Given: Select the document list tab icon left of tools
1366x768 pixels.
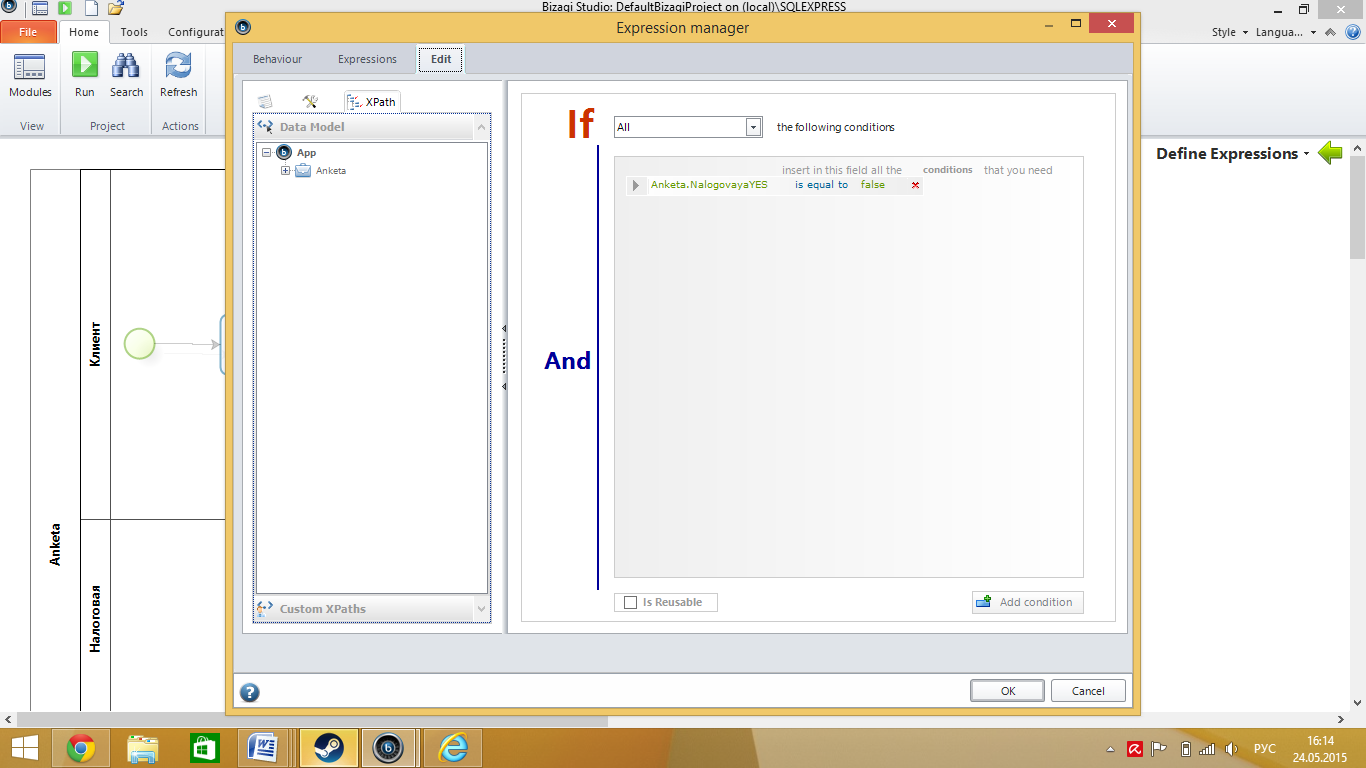Looking at the screenshot, I should (265, 102).
